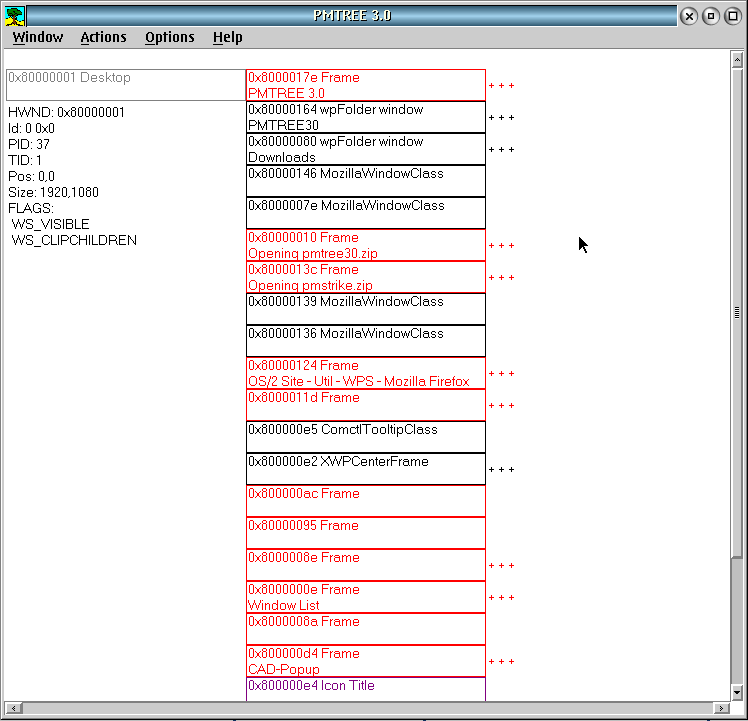The image size is (748, 721).
Task: Close the PMTREE 3.0 window
Action: click(x=689, y=16)
